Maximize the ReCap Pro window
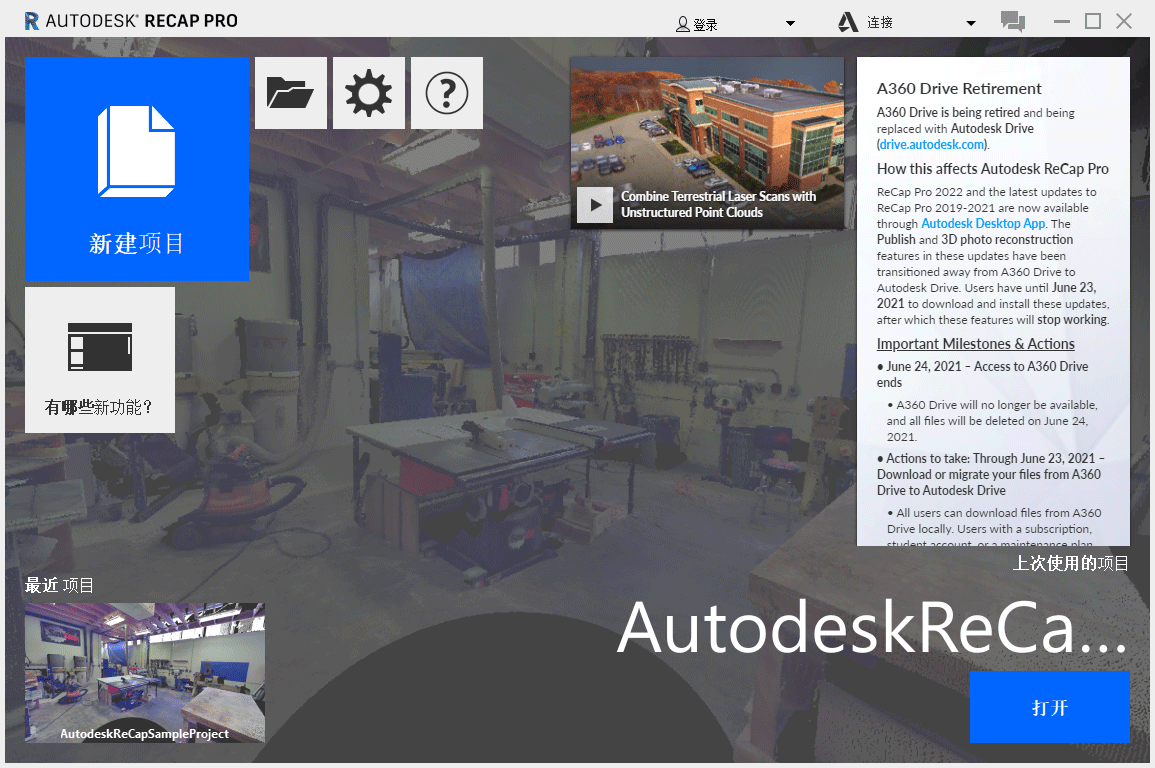This screenshot has height=768, width=1155. (1093, 21)
